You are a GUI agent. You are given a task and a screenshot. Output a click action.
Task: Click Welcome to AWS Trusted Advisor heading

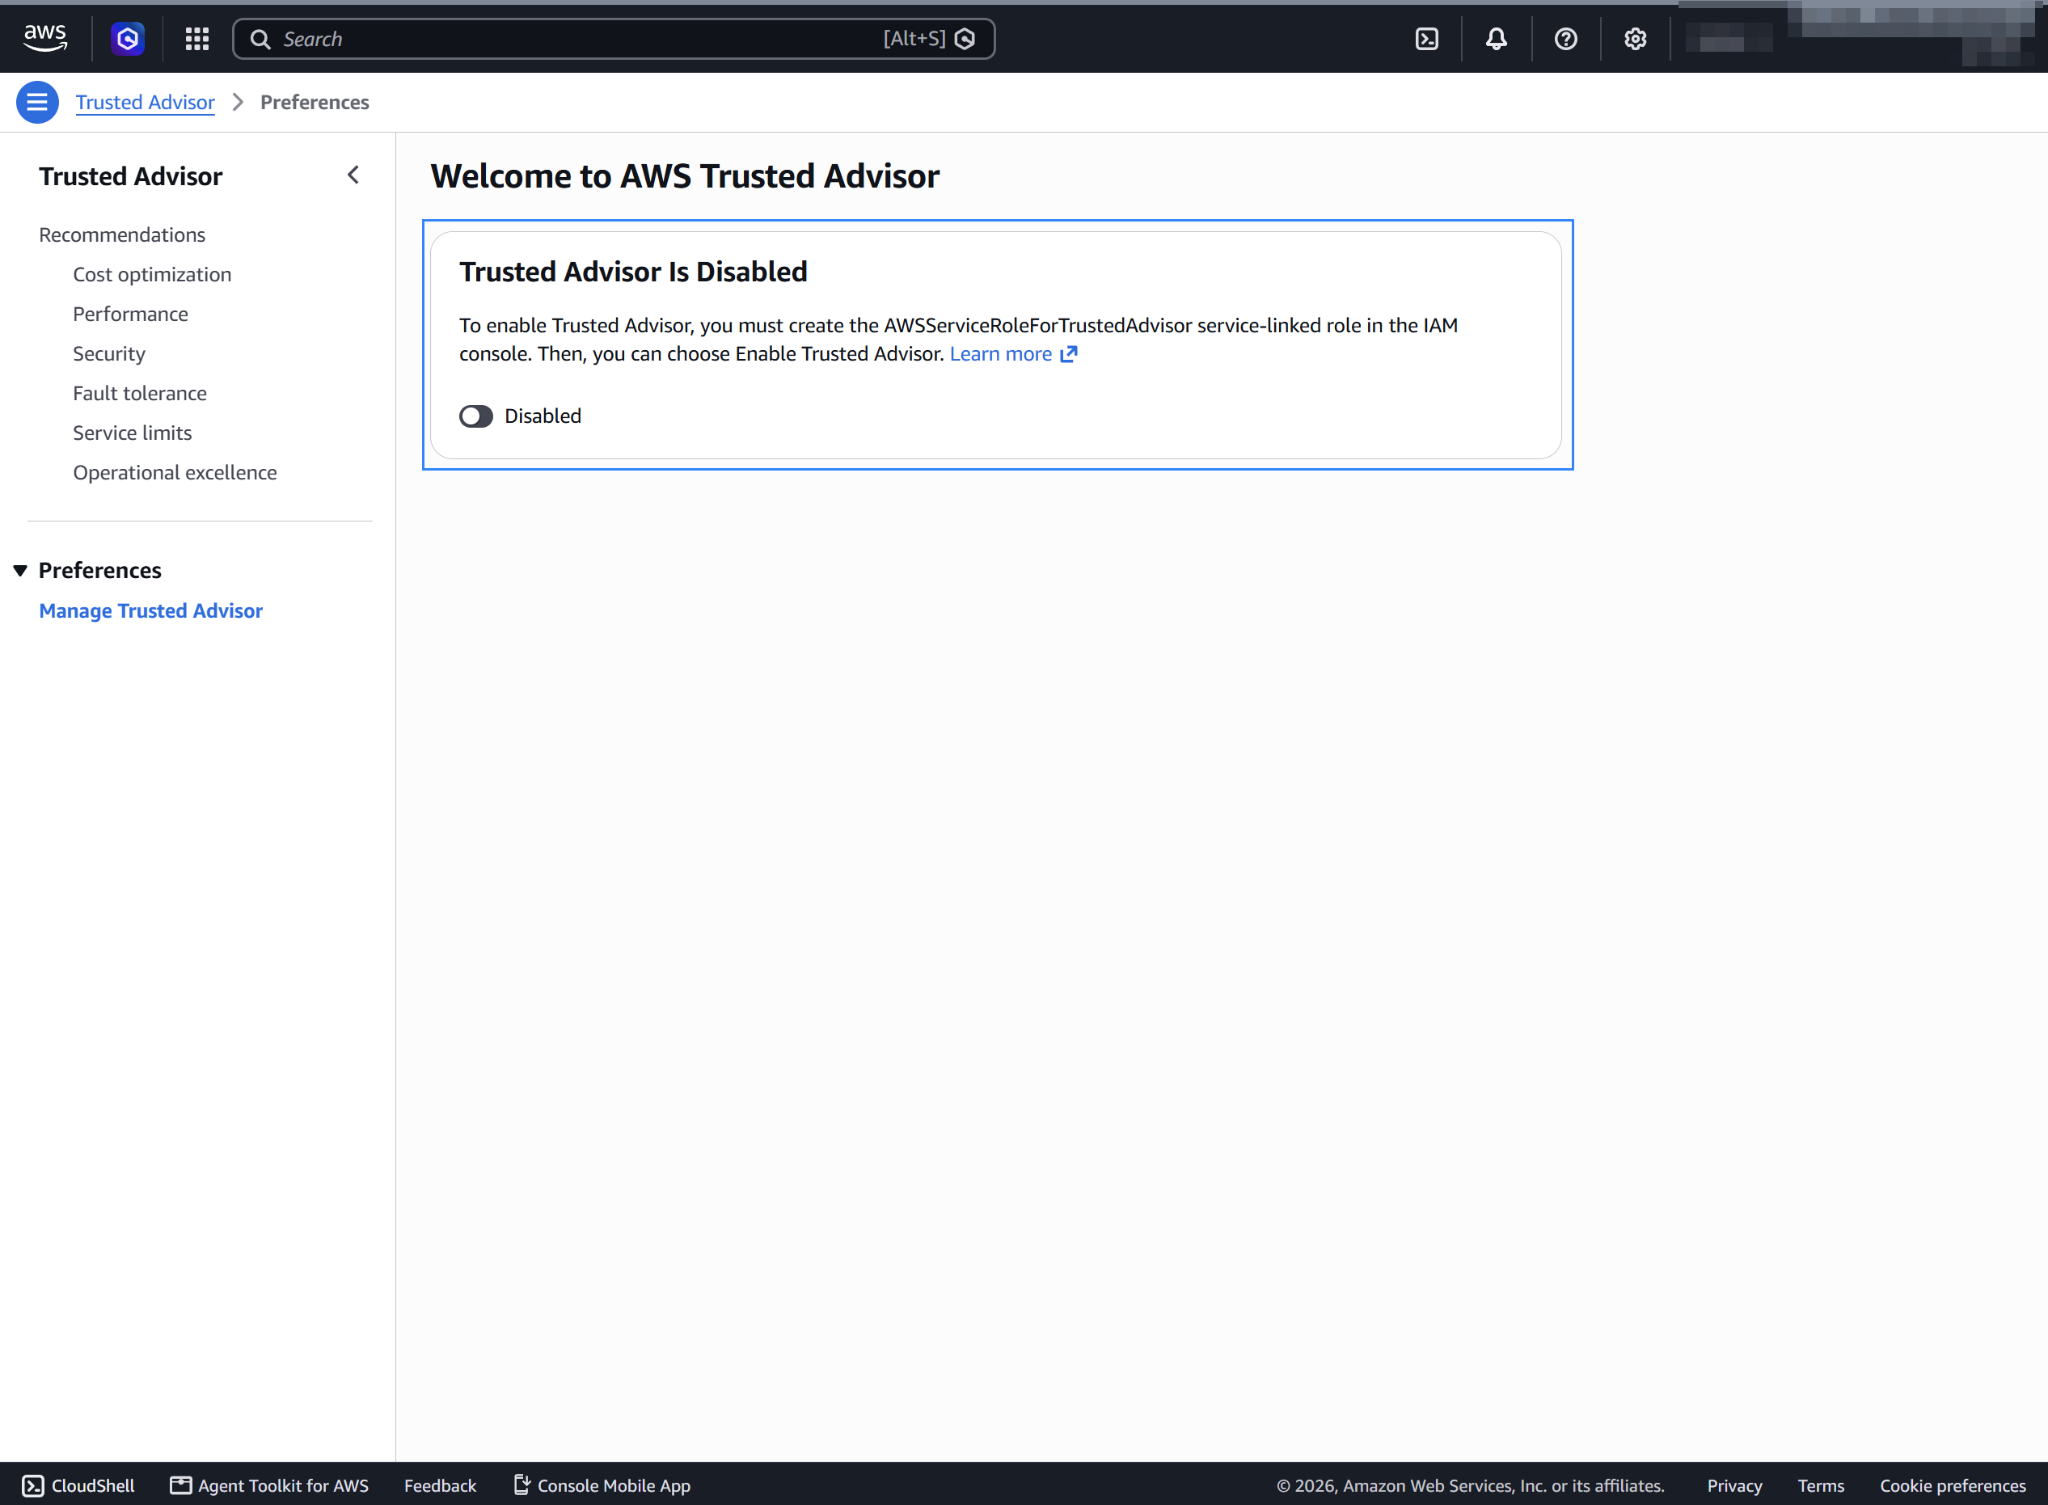pos(685,176)
